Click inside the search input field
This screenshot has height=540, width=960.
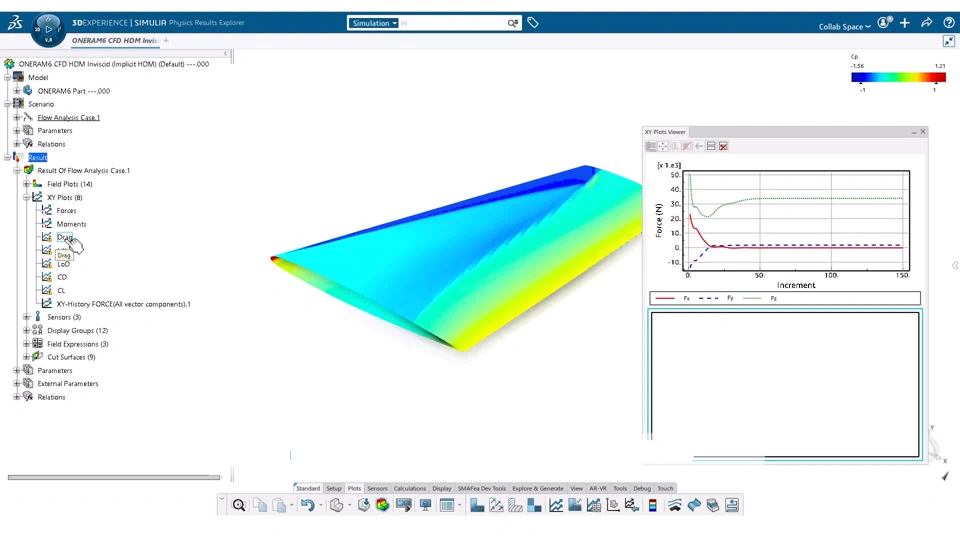pyautogui.click(x=452, y=23)
